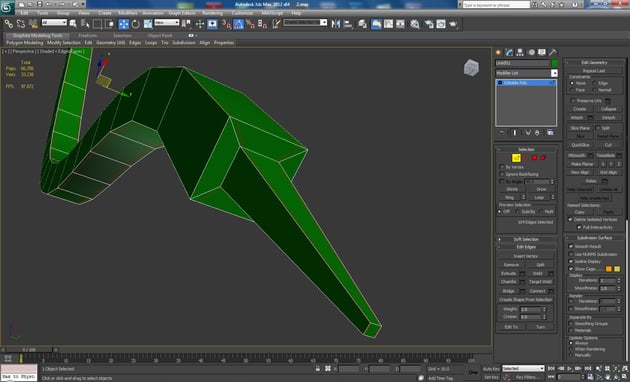
Task: Switch to Hierarchy command panel tab
Action: point(520,52)
